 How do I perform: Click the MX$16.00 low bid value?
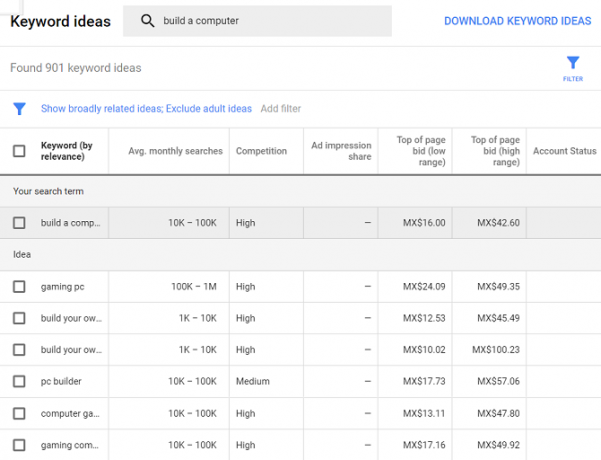click(424, 223)
